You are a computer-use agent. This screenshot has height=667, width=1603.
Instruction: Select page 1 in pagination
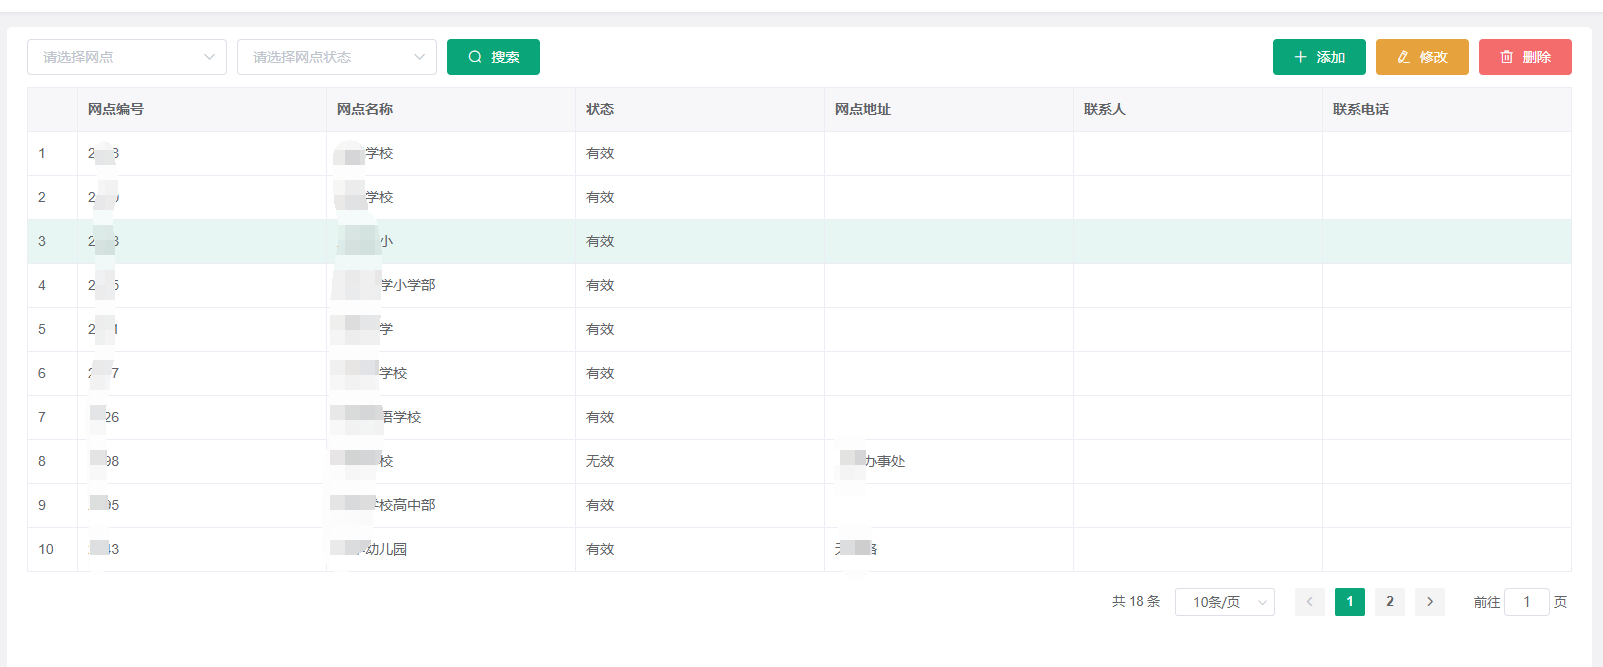pos(1349,602)
